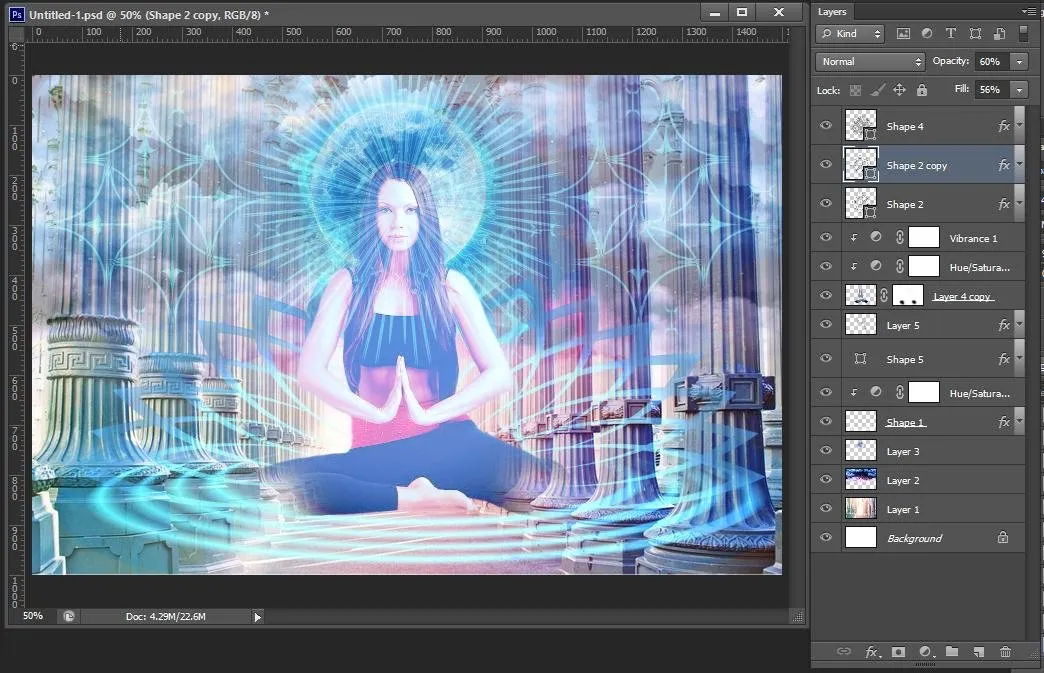This screenshot has height=673, width=1044.
Task: Create a new layer from the panel footer
Action: tap(978, 652)
